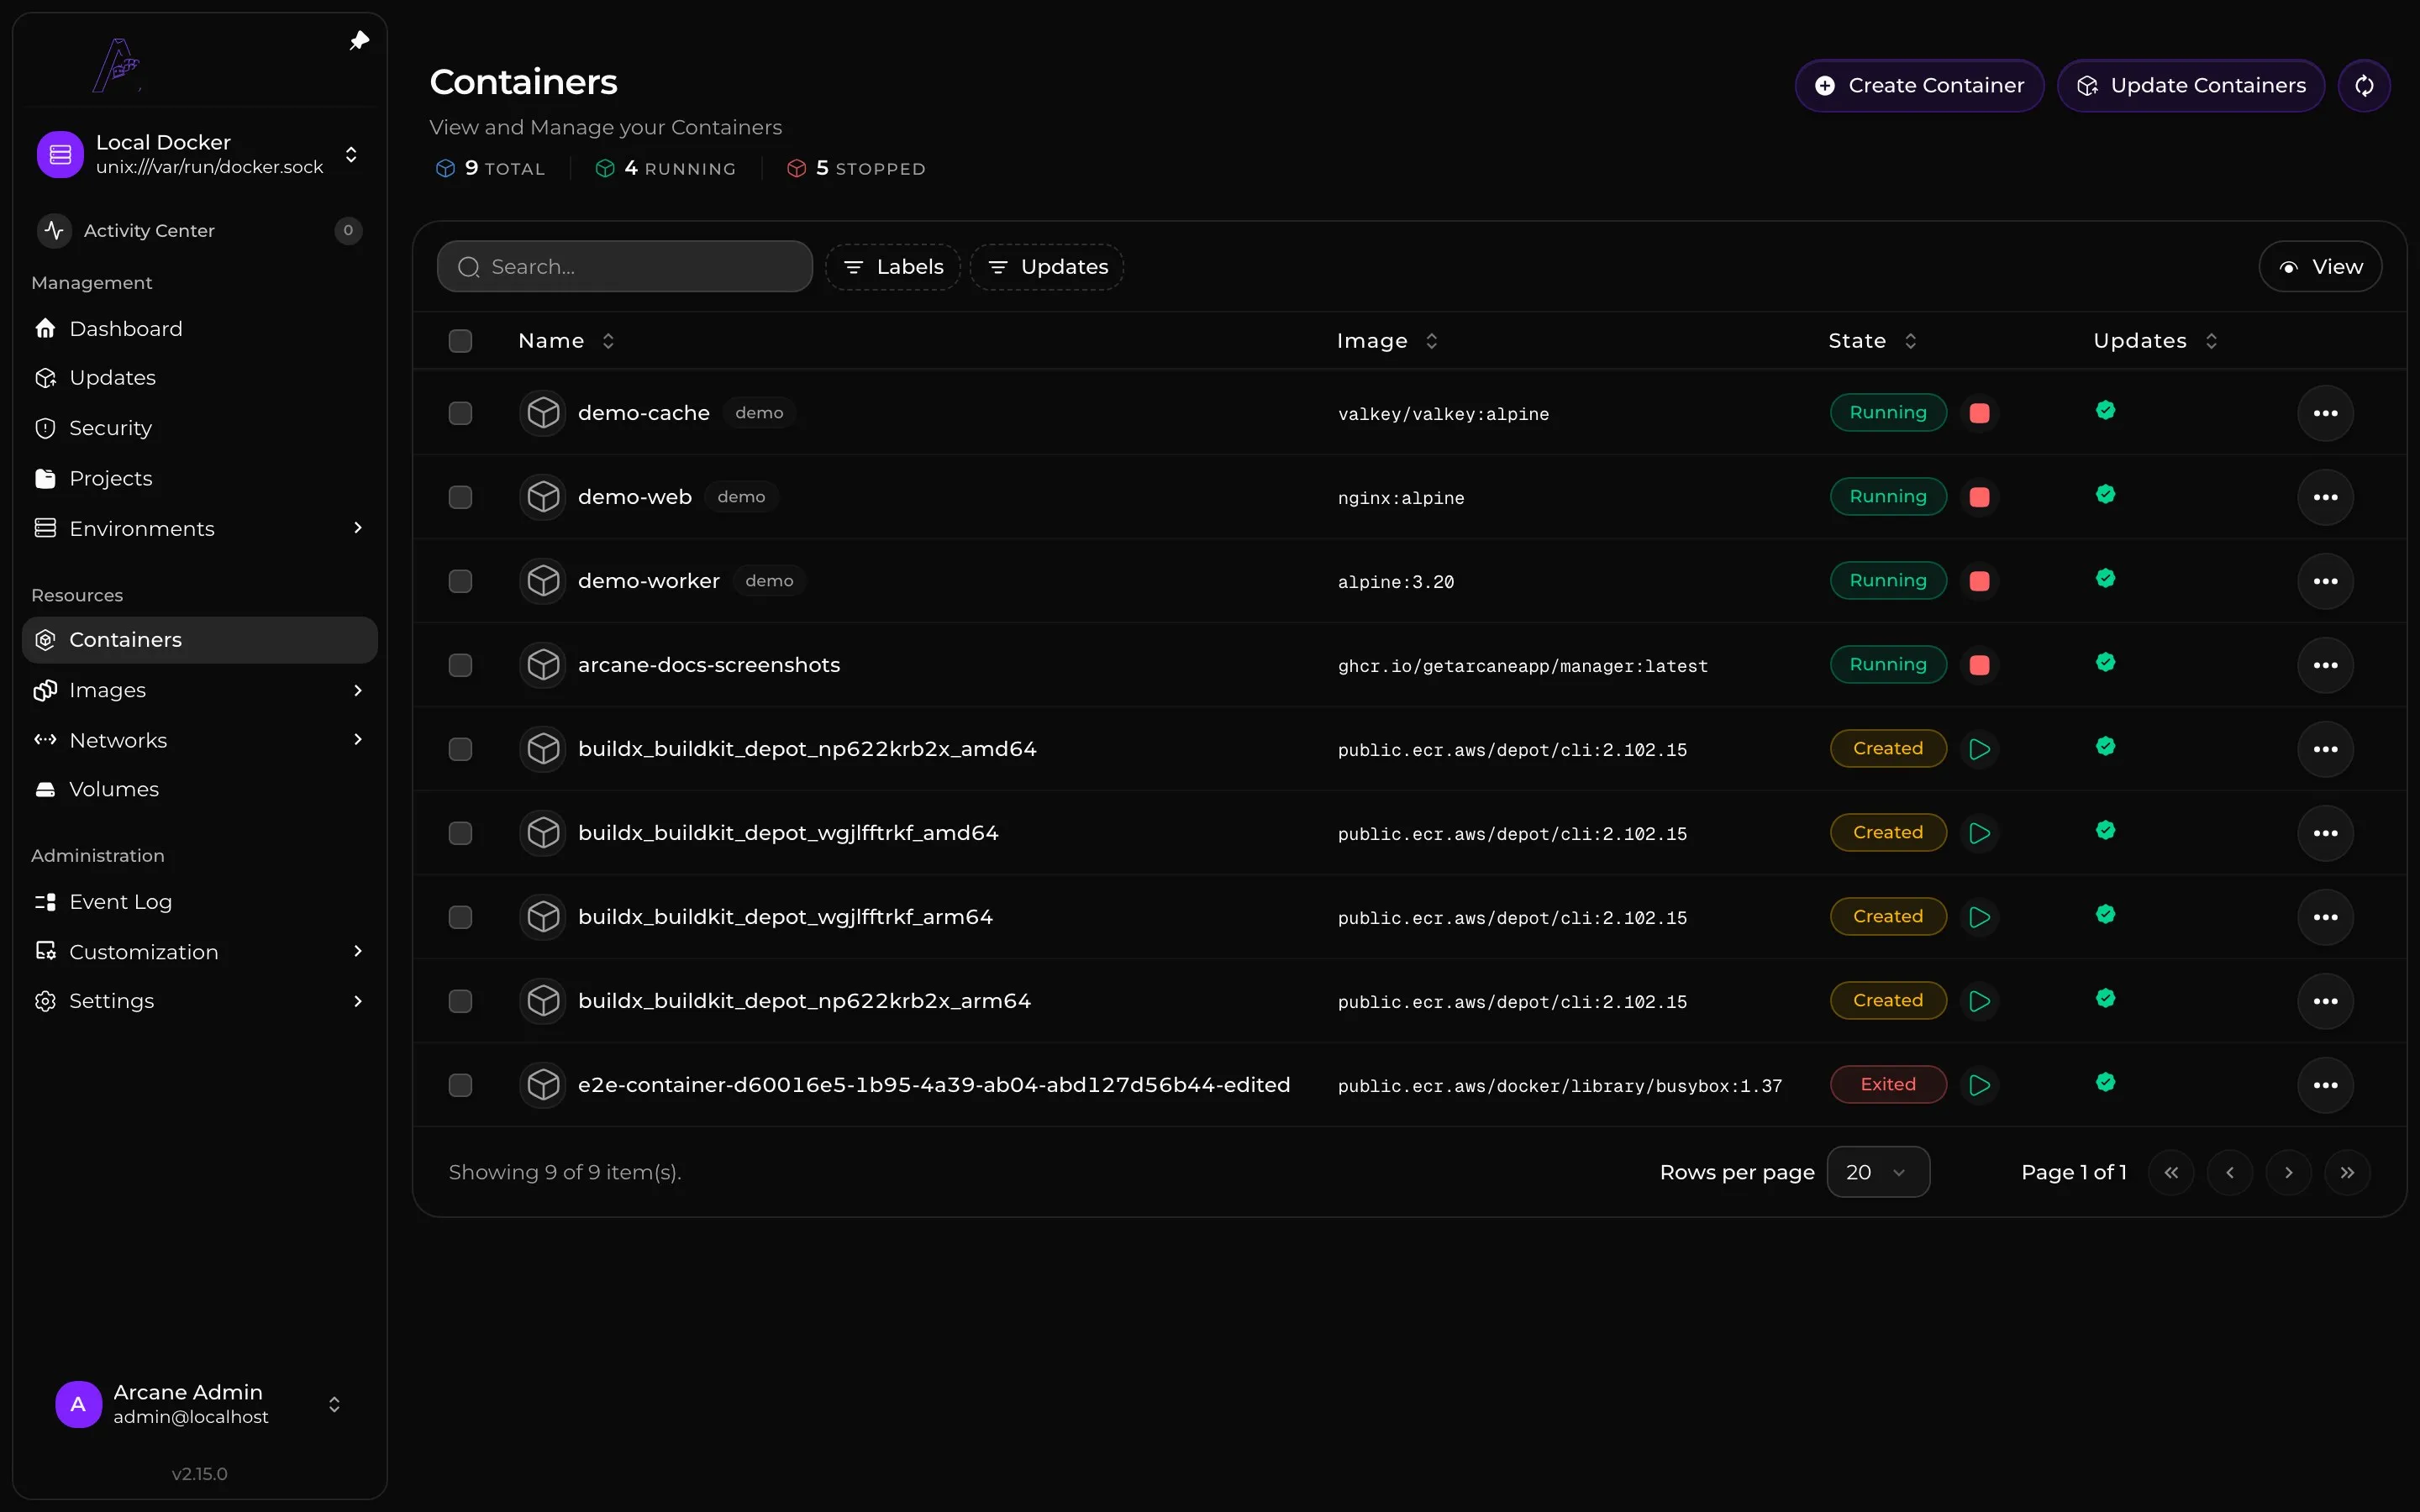Focus the container Search field
The width and height of the screenshot is (2420, 1512).
point(625,267)
